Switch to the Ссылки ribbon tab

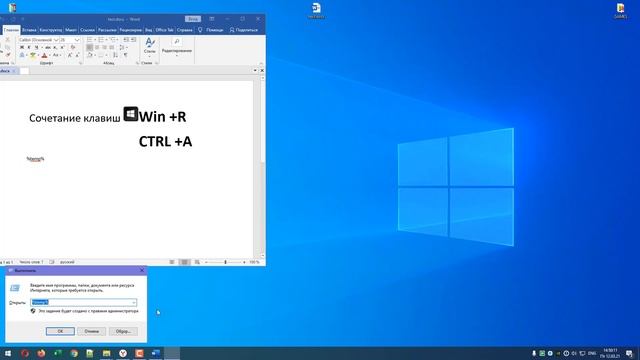pyautogui.click(x=87, y=30)
